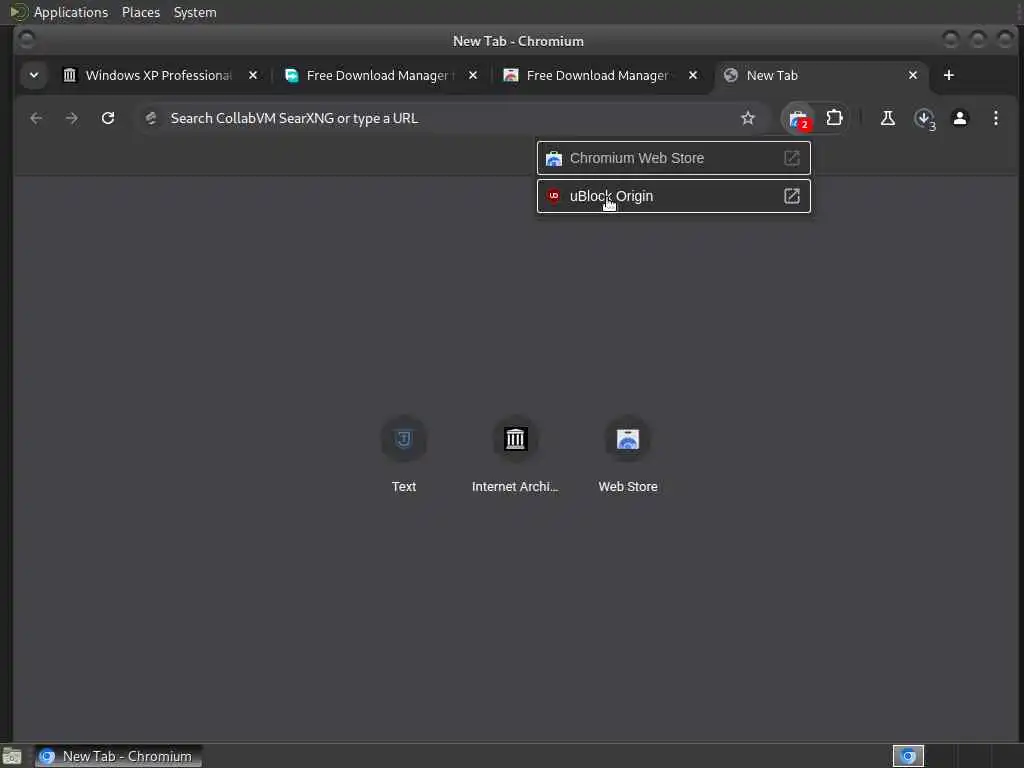1024x768 pixels.
Task: Click the Web Store toolbar icon with the 2 badge
Action: point(798,119)
